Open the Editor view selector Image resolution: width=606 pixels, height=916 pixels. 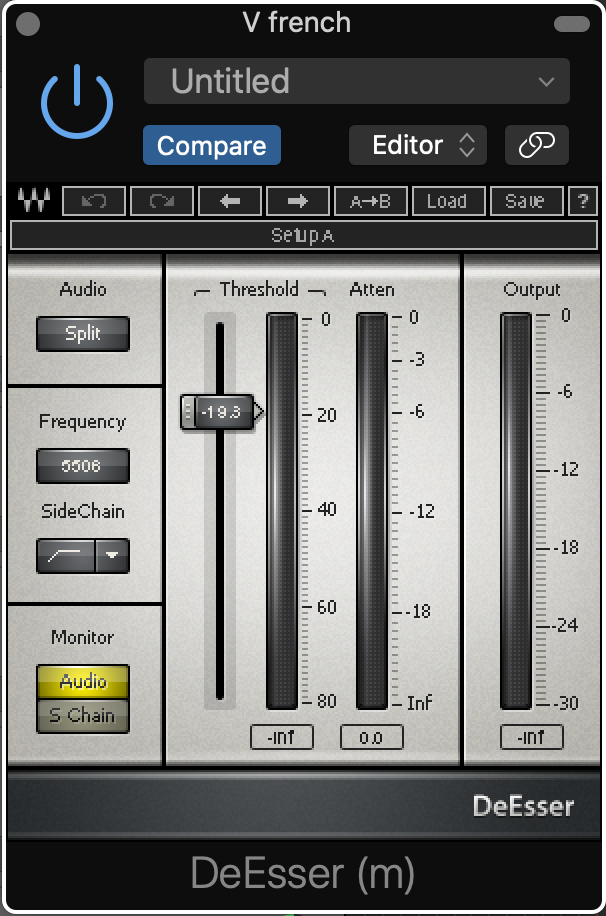pos(418,145)
